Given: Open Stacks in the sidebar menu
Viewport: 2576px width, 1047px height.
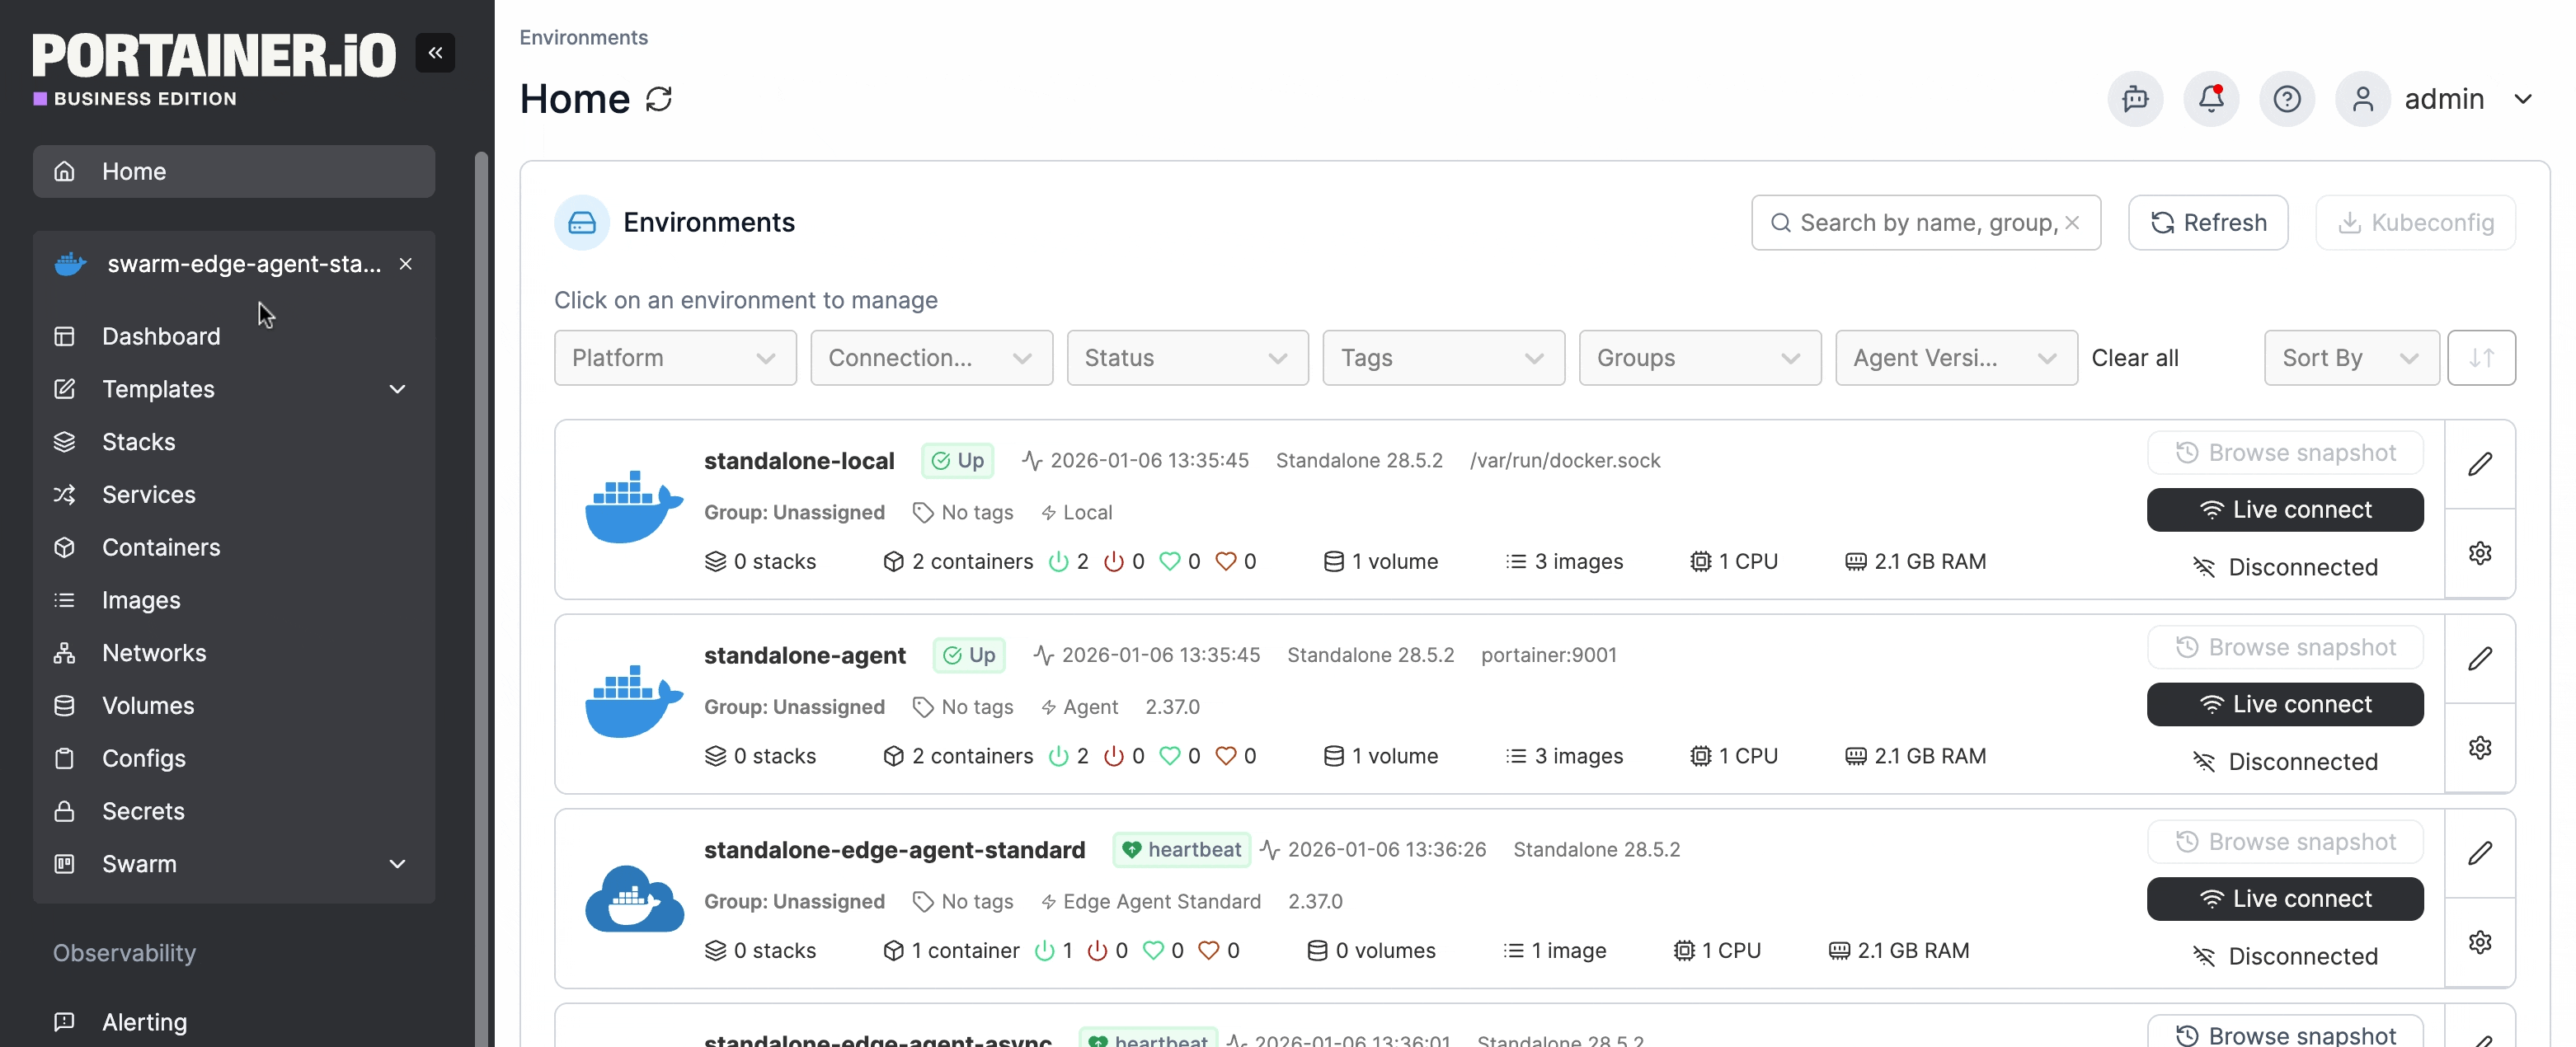Looking at the screenshot, I should click(x=138, y=442).
